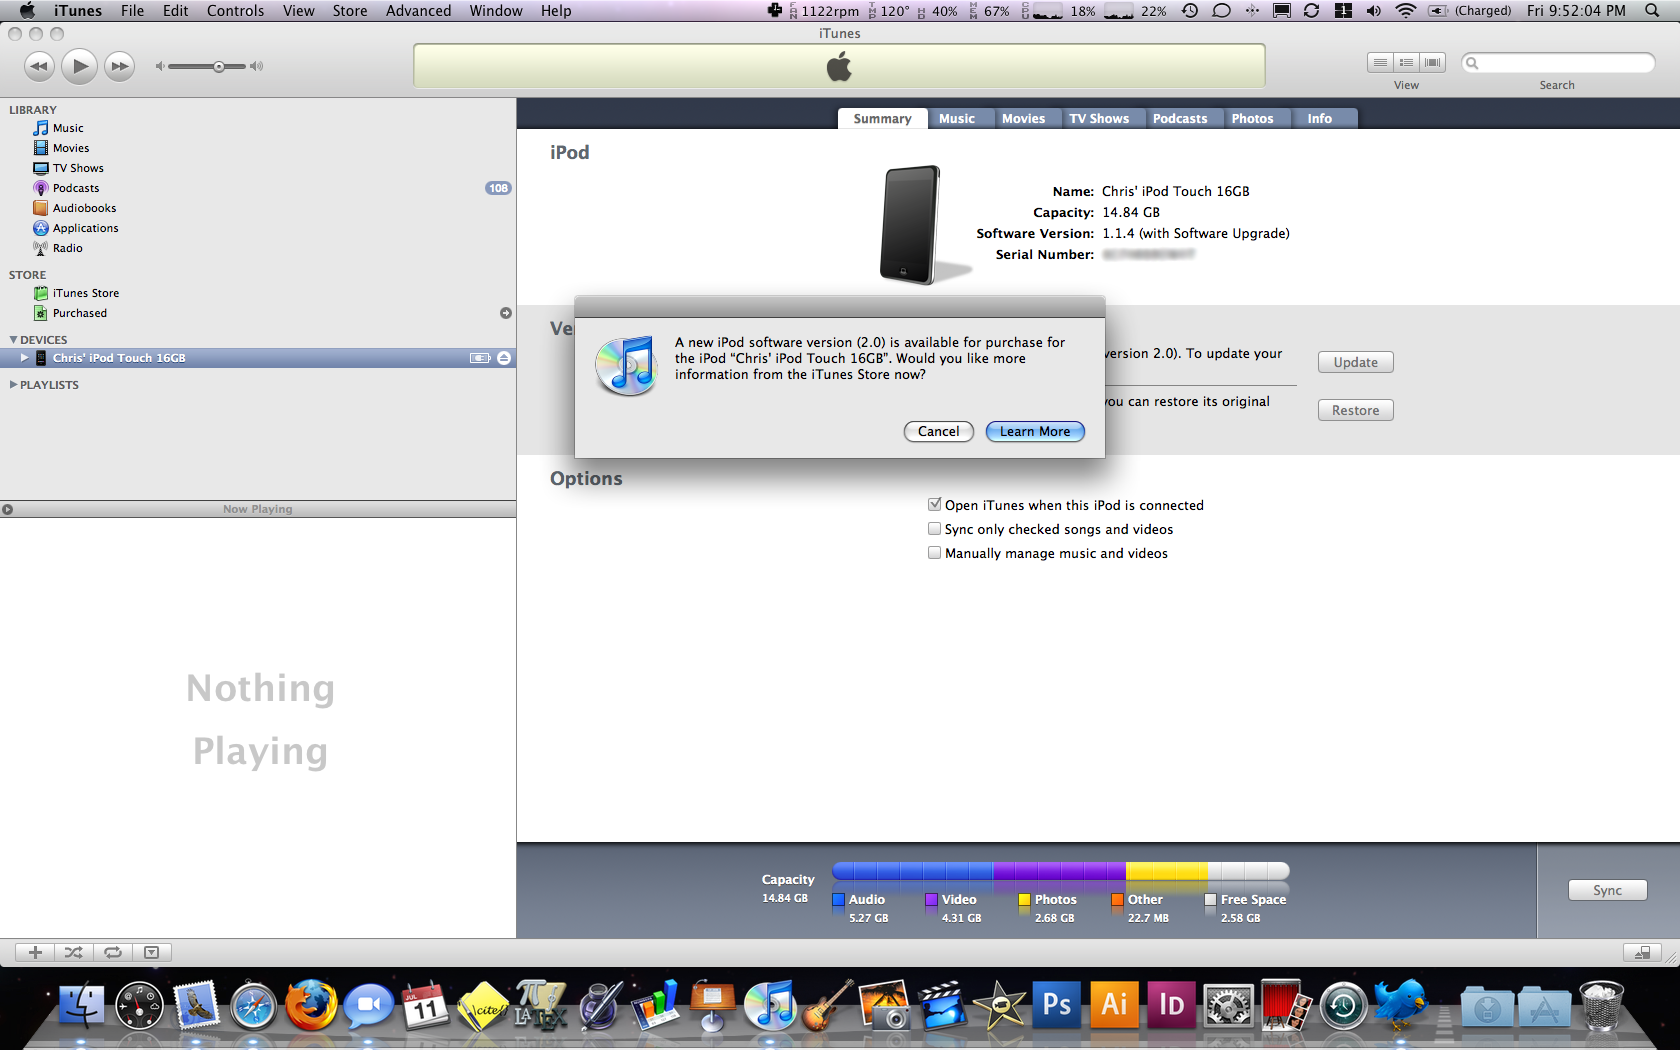Enable Sync only checked songs and videos
This screenshot has width=1680, height=1050.
(935, 529)
